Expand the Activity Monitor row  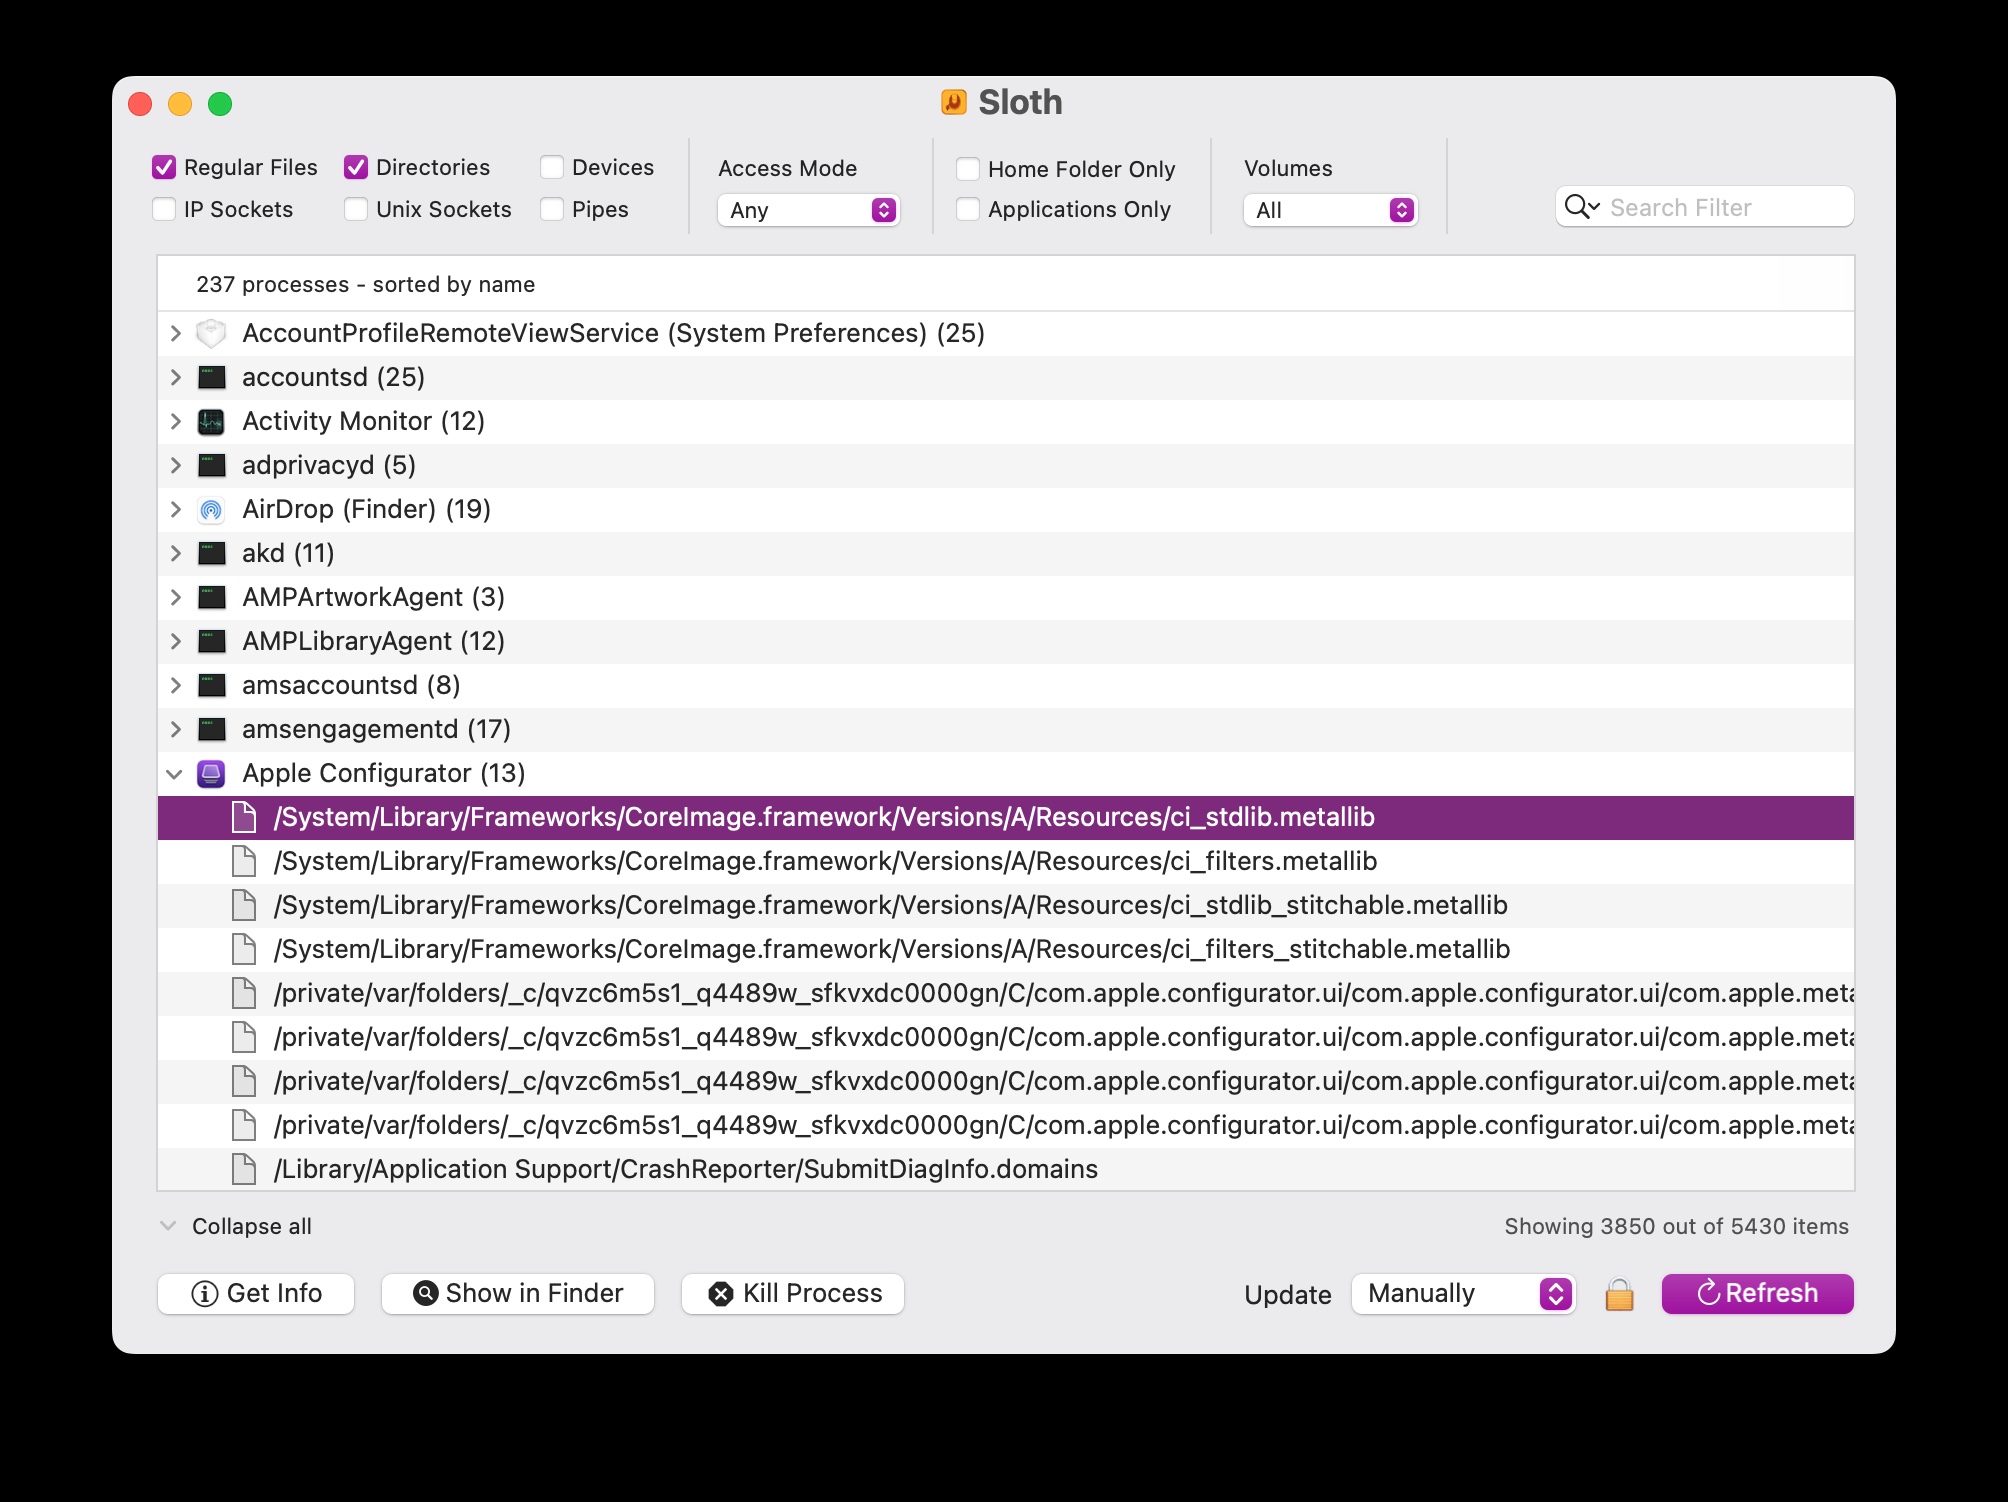click(176, 421)
